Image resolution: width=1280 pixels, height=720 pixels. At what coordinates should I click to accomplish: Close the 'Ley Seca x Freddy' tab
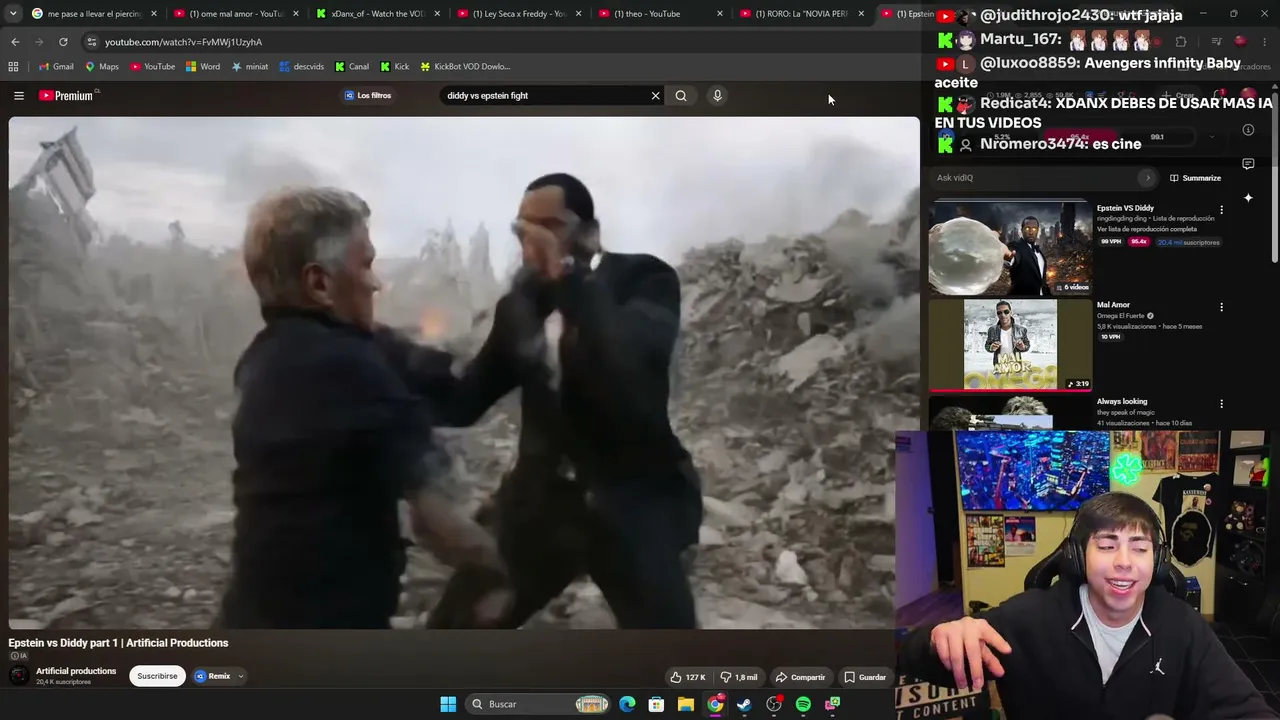click(x=579, y=14)
